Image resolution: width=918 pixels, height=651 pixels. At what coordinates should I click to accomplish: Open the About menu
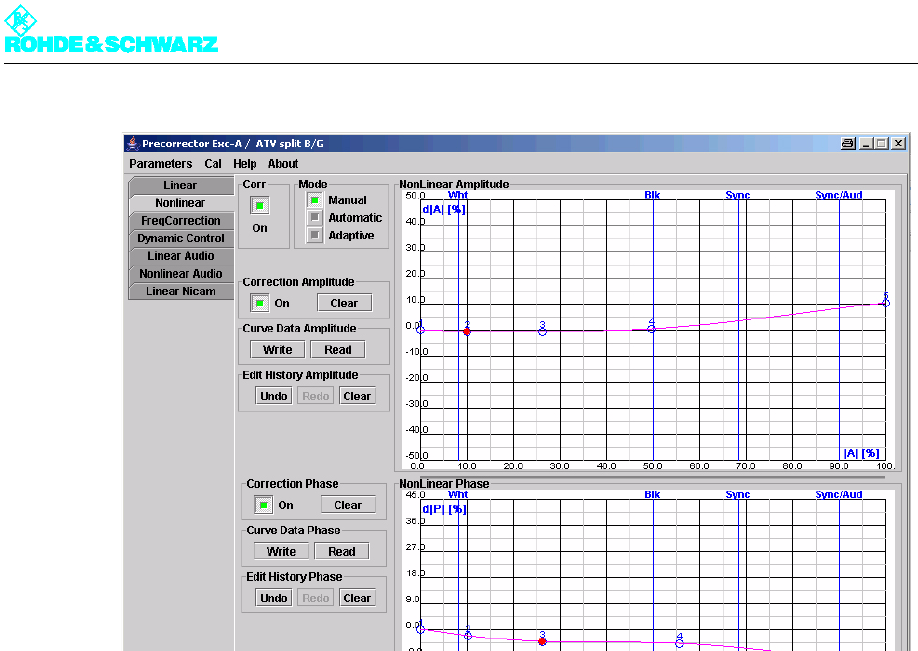coord(283,164)
